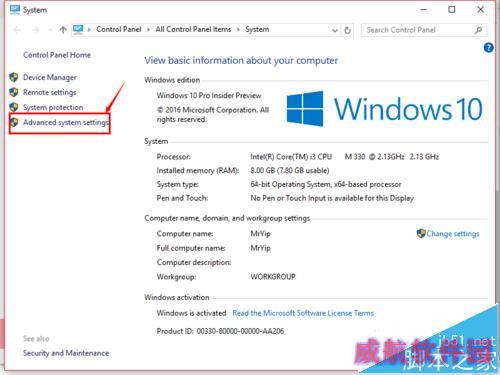
Task: Click shield icon beside Remote settings
Action: [x=14, y=92]
